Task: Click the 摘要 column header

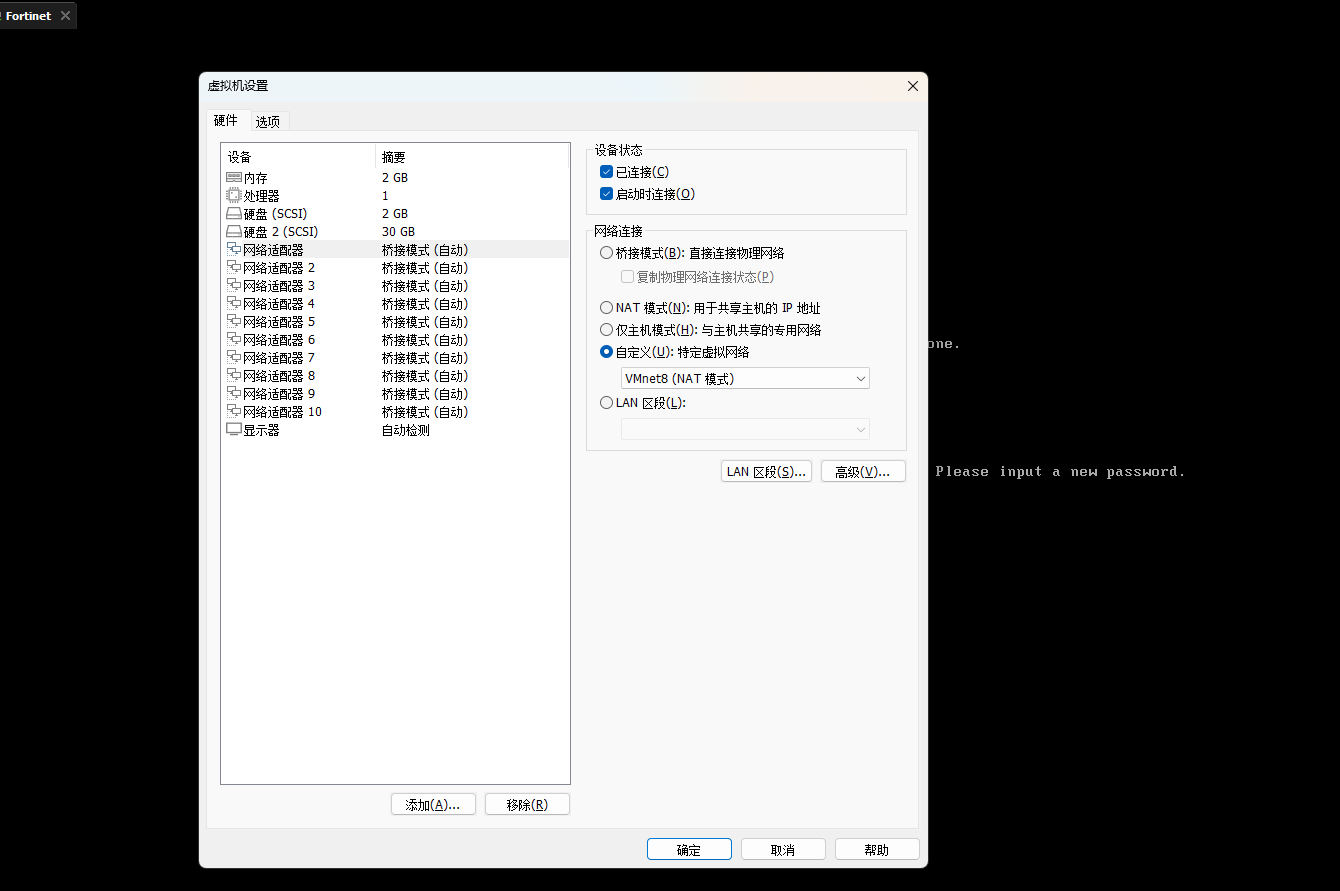Action: 394,157
